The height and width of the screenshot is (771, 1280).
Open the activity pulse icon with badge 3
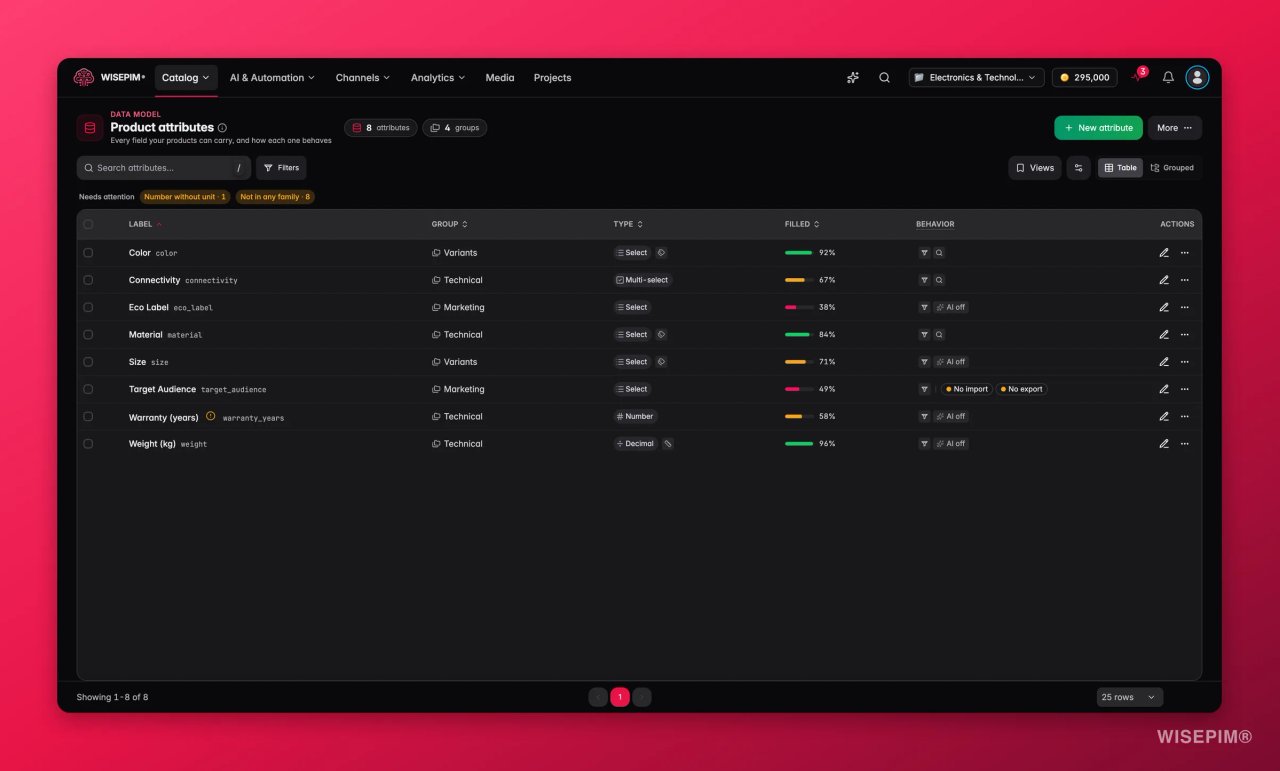point(1137,77)
